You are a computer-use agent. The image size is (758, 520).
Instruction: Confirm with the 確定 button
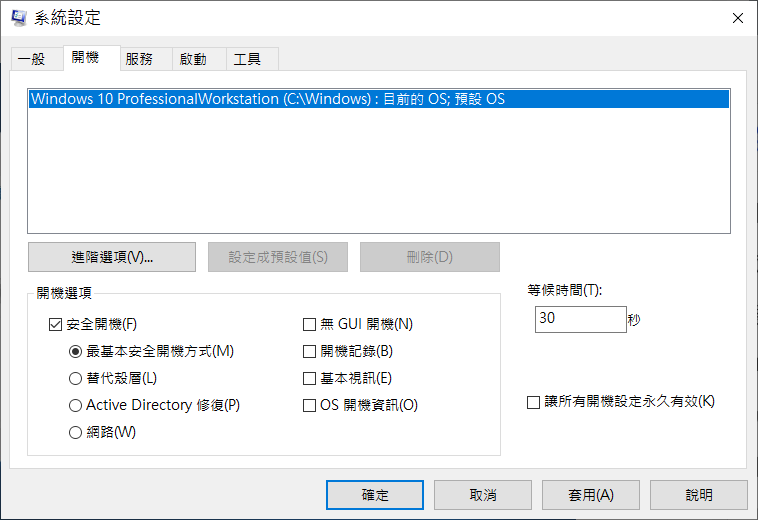pyautogui.click(x=375, y=495)
